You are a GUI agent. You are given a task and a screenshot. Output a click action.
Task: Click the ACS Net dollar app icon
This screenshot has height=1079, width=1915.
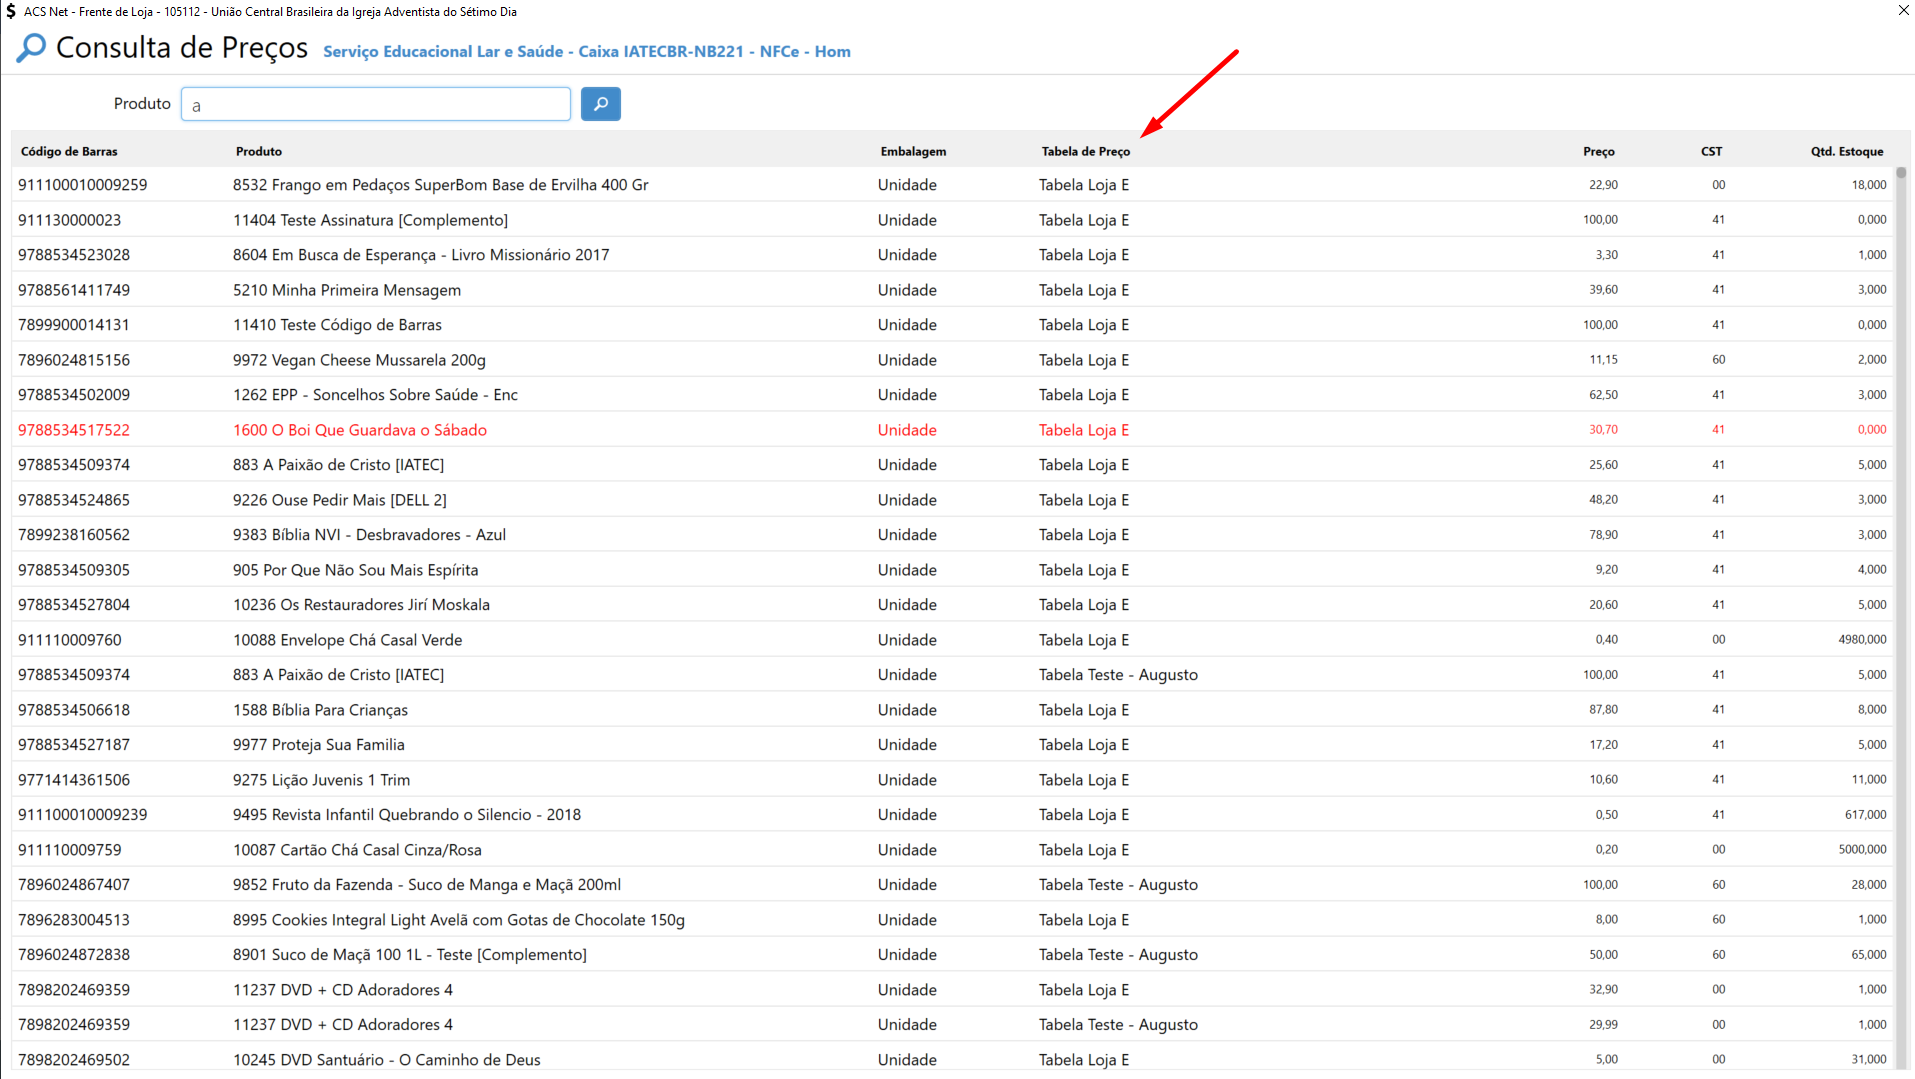pos(10,12)
